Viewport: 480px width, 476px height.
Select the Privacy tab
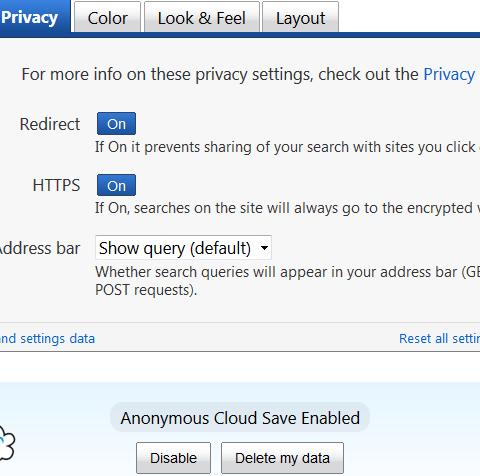(x=33, y=17)
